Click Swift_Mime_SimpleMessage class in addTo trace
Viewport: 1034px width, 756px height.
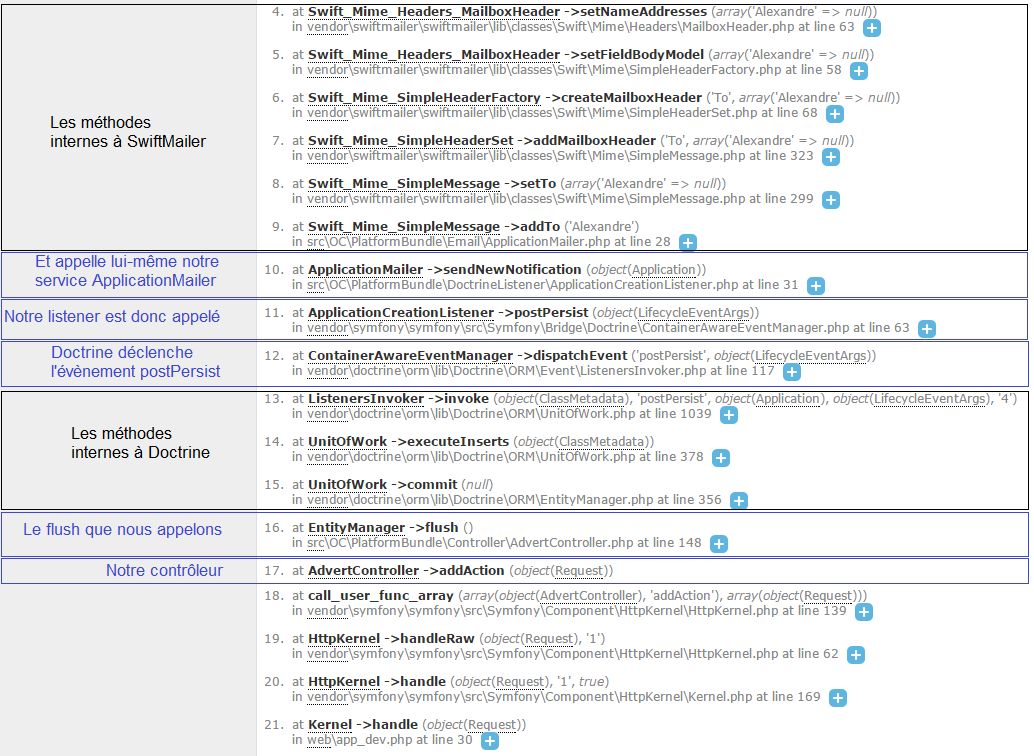click(x=404, y=226)
